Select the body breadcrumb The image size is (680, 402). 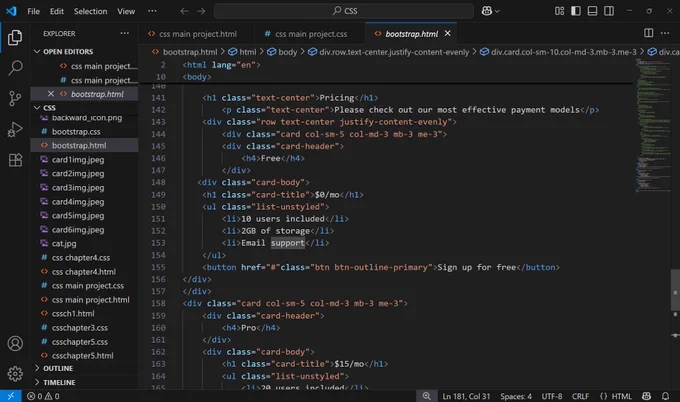pyautogui.click(x=282, y=52)
